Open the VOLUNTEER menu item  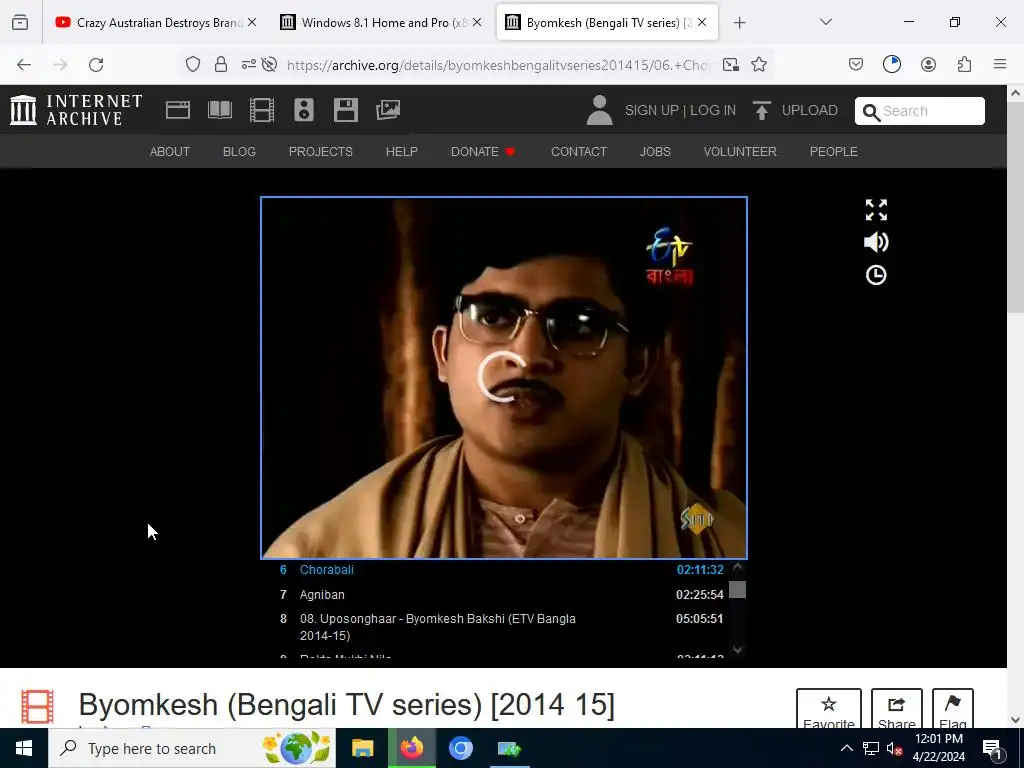pyautogui.click(x=740, y=152)
